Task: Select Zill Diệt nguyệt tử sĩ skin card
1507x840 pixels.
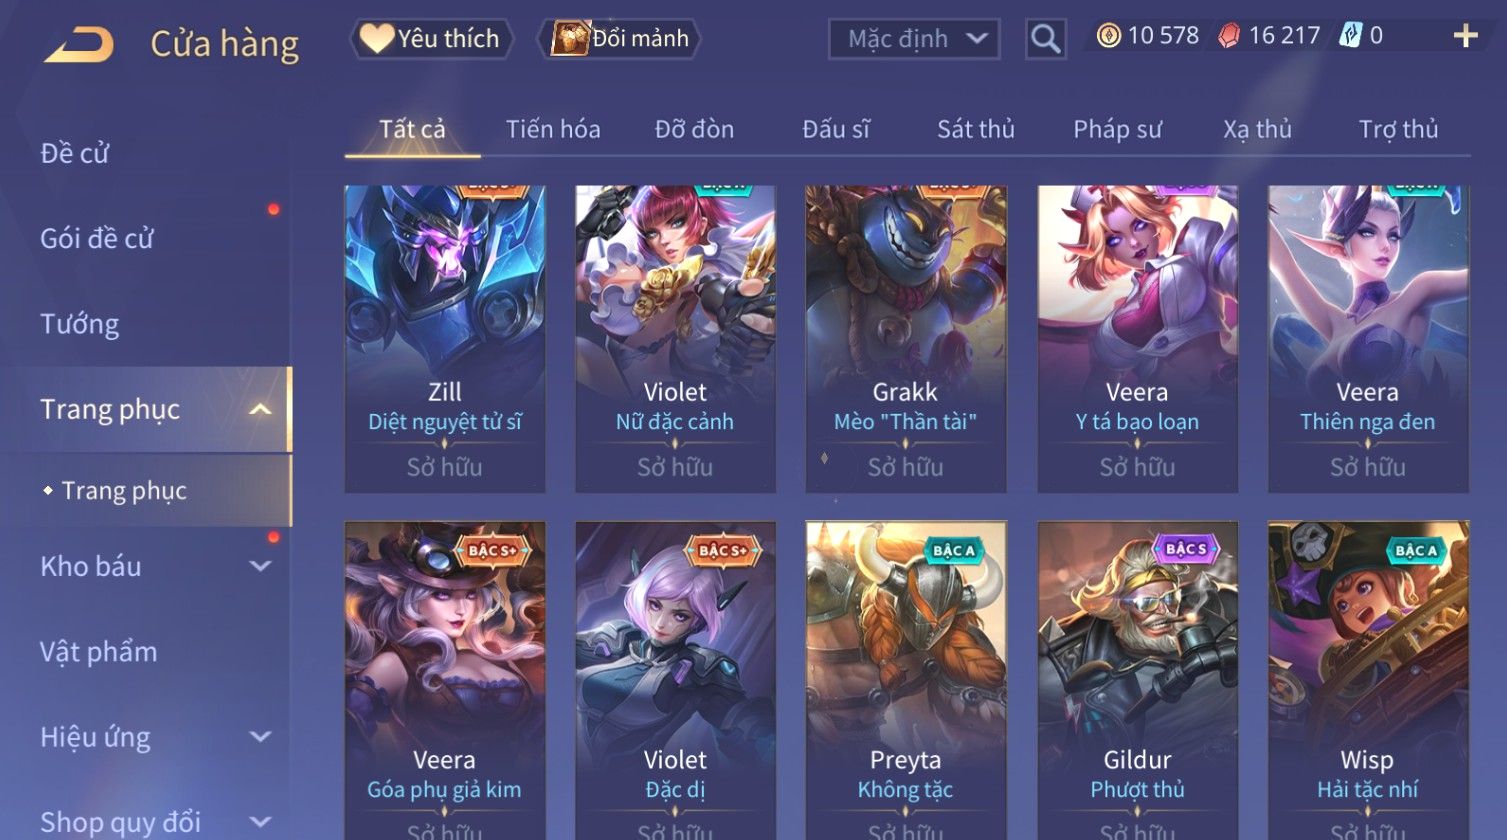Action: coord(445,339)
